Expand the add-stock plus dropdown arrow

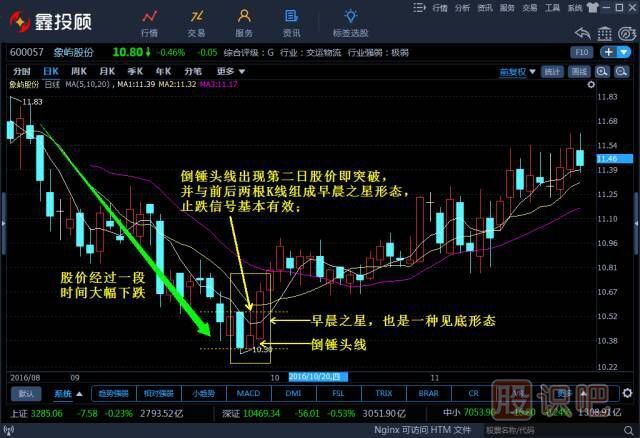pyautogui.click(x=623, y=52)
